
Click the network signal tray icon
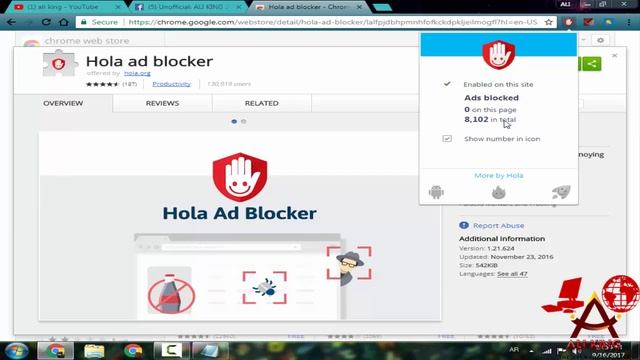click(x=547, y=351)
